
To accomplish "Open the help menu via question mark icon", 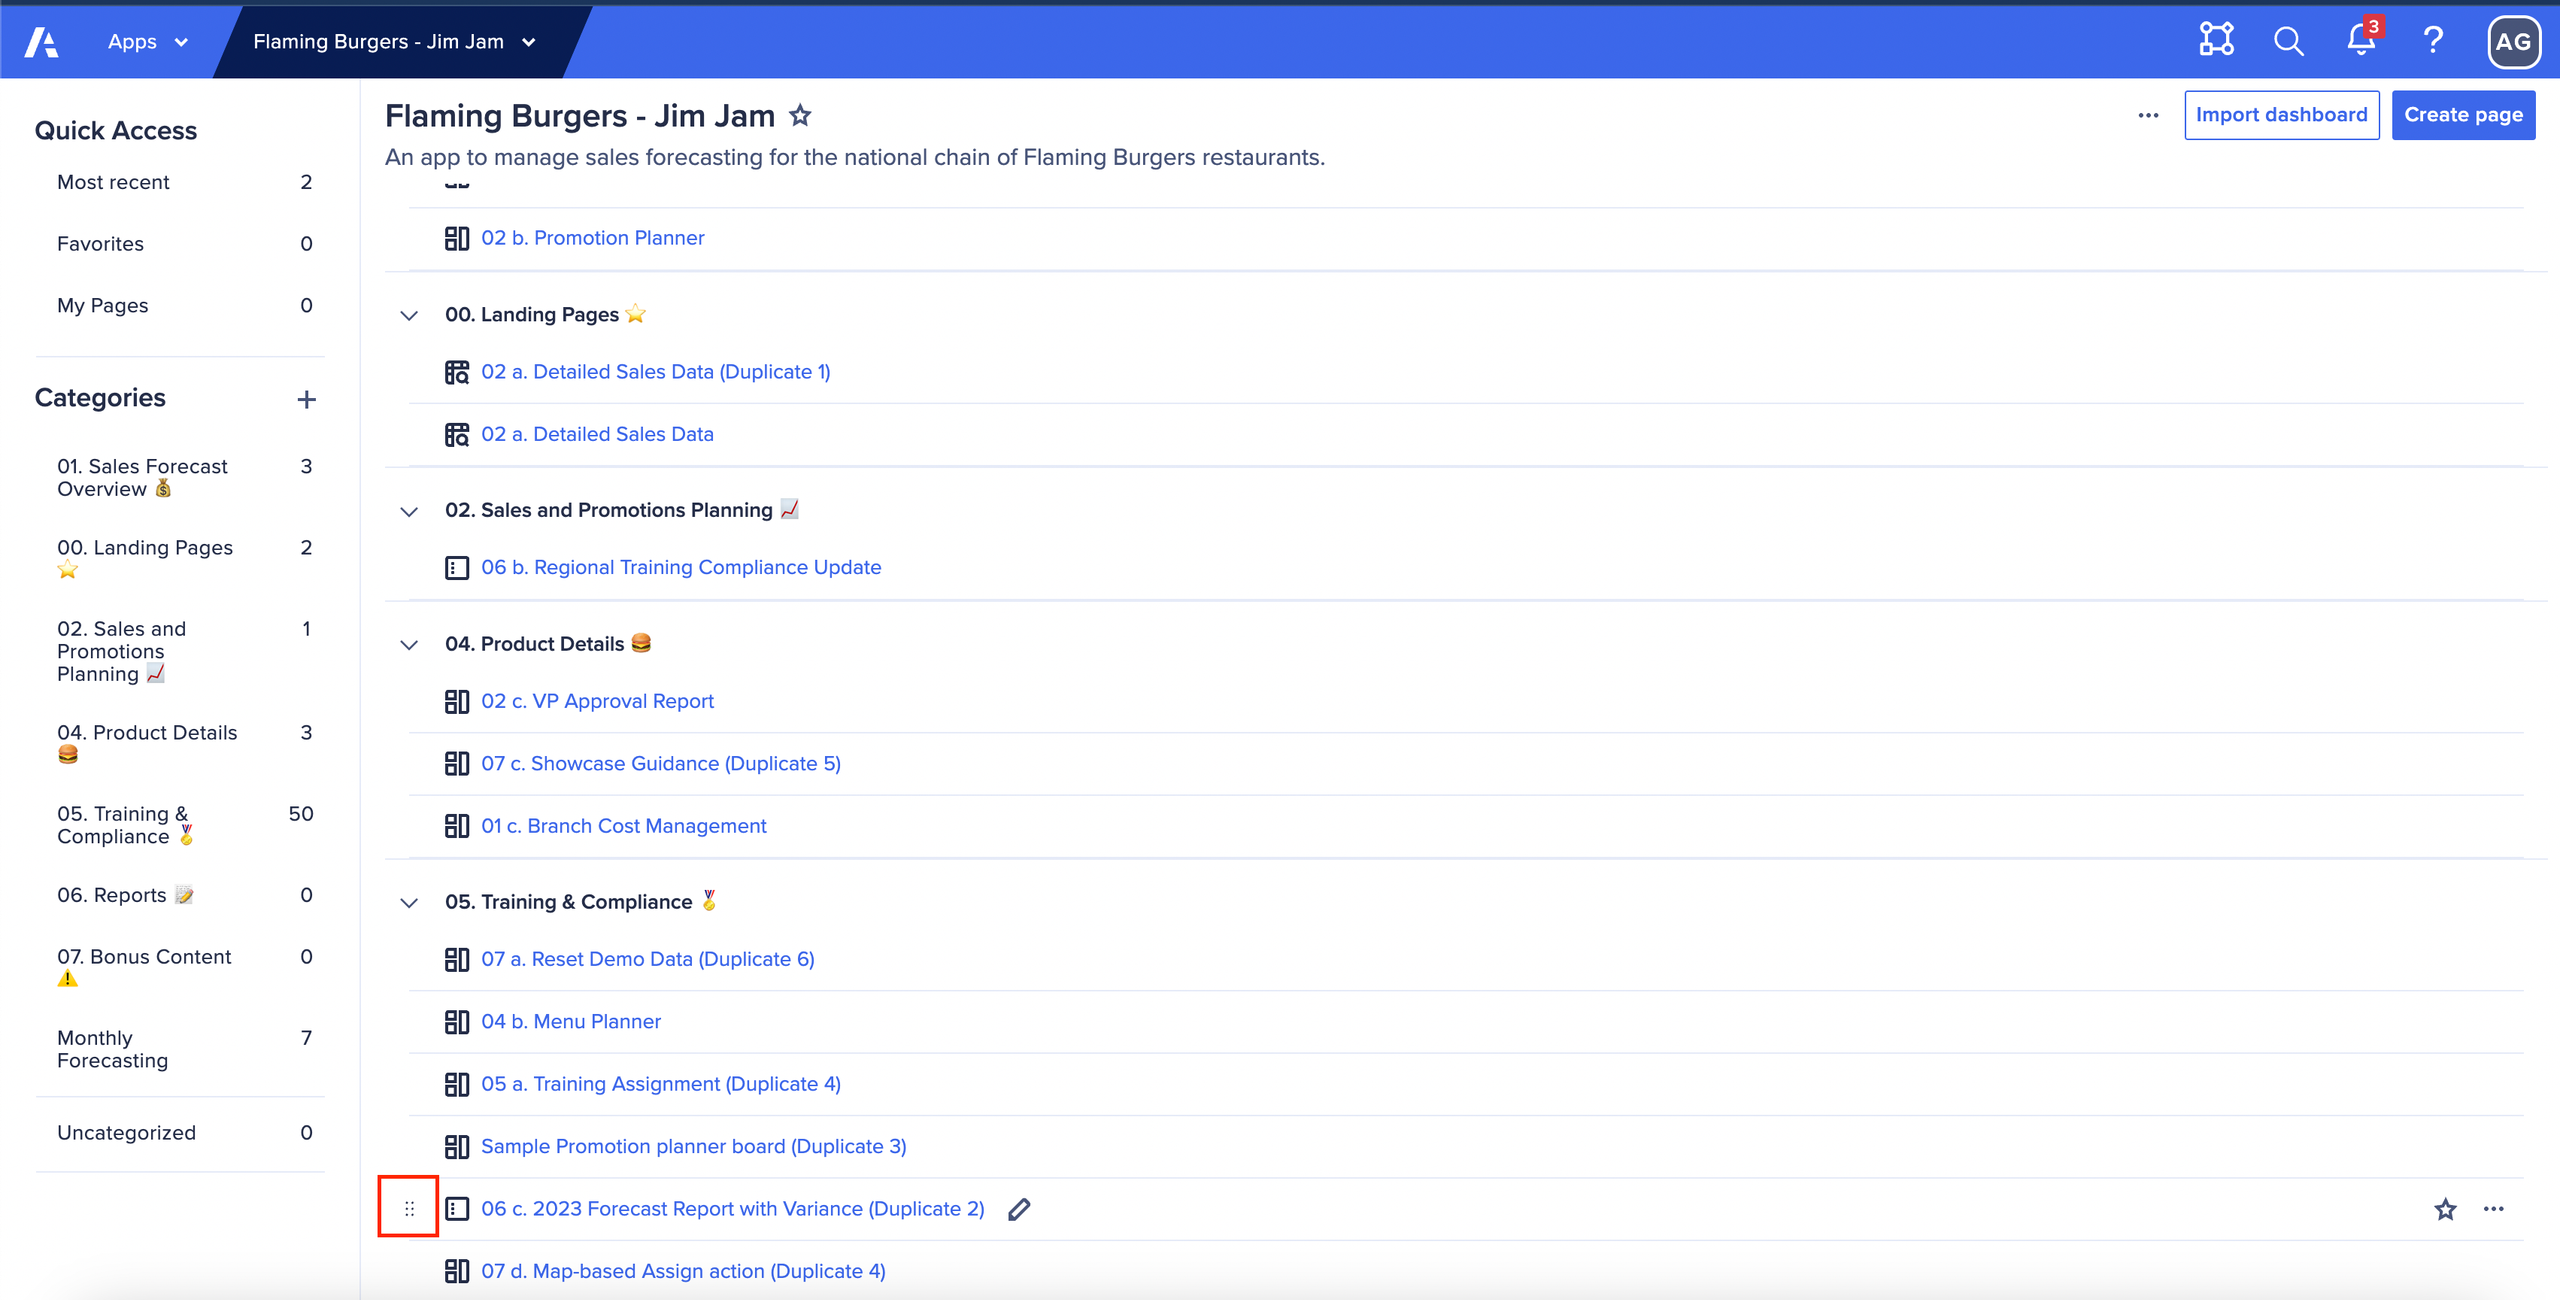I will tap(2433, 40).
